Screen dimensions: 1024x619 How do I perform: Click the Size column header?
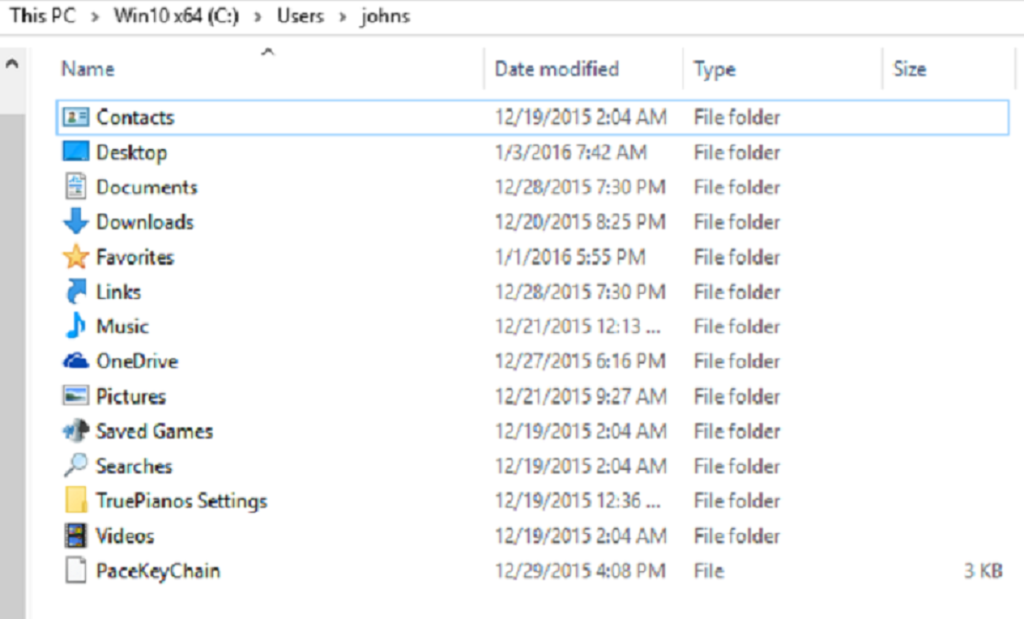coord(909,69)
